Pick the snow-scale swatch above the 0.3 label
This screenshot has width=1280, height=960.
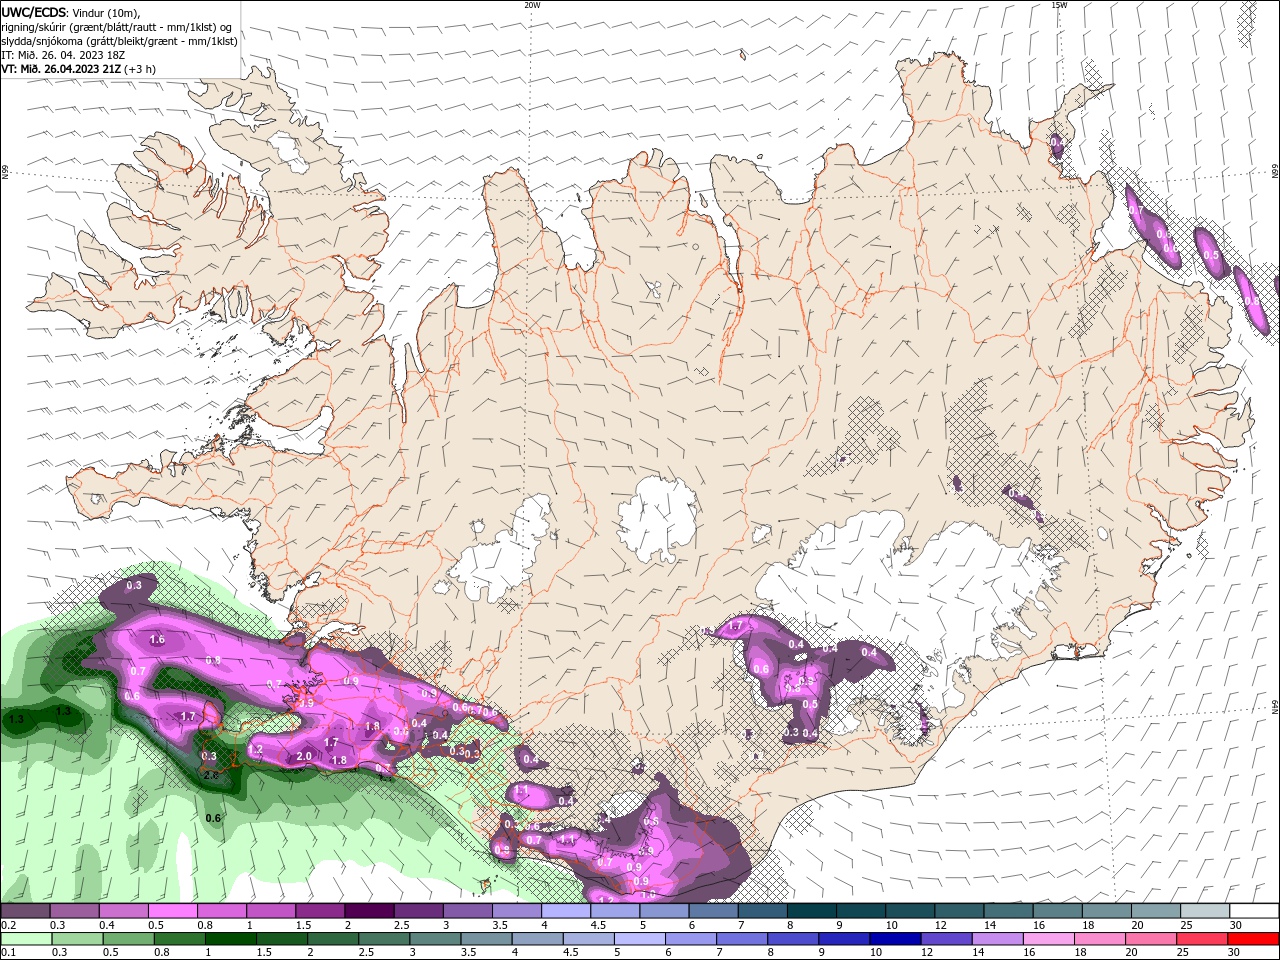(x=74, y=911)
